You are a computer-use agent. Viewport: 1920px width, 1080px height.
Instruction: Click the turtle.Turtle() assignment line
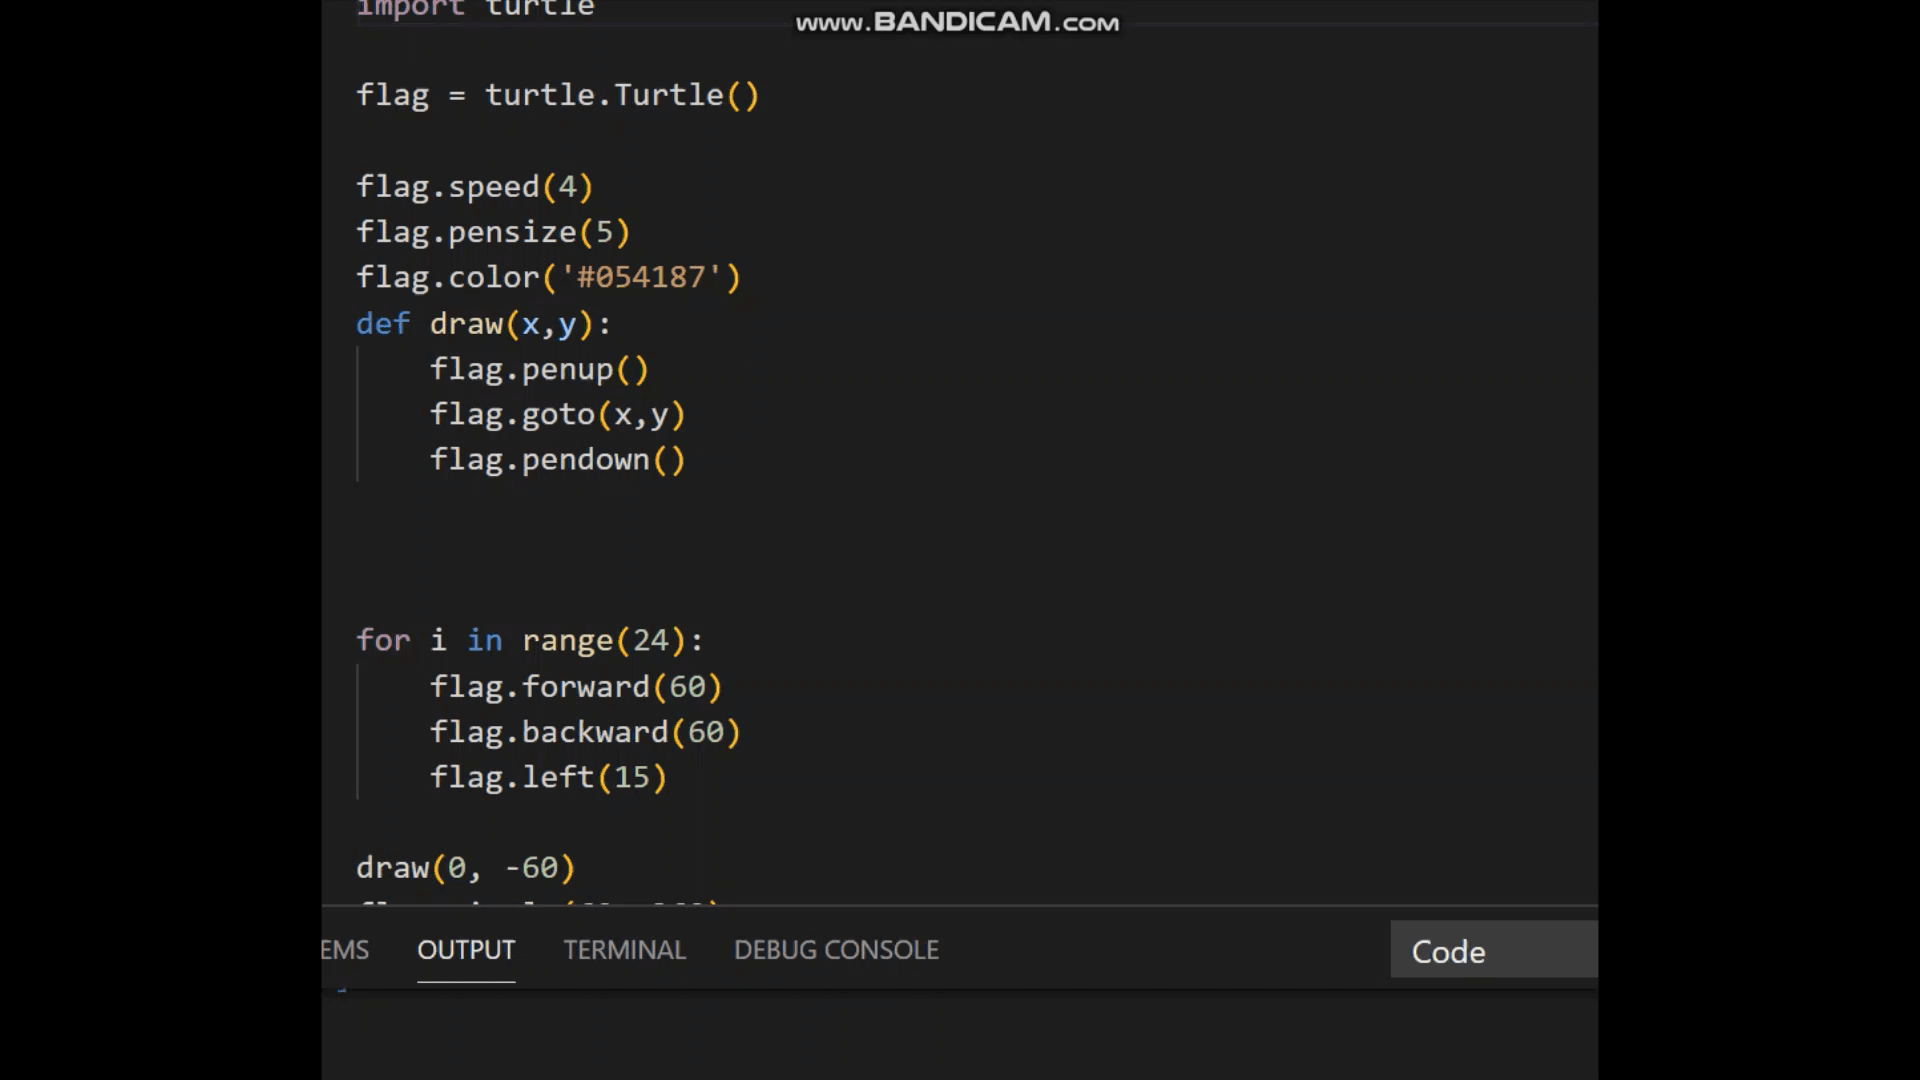[557, 95]
